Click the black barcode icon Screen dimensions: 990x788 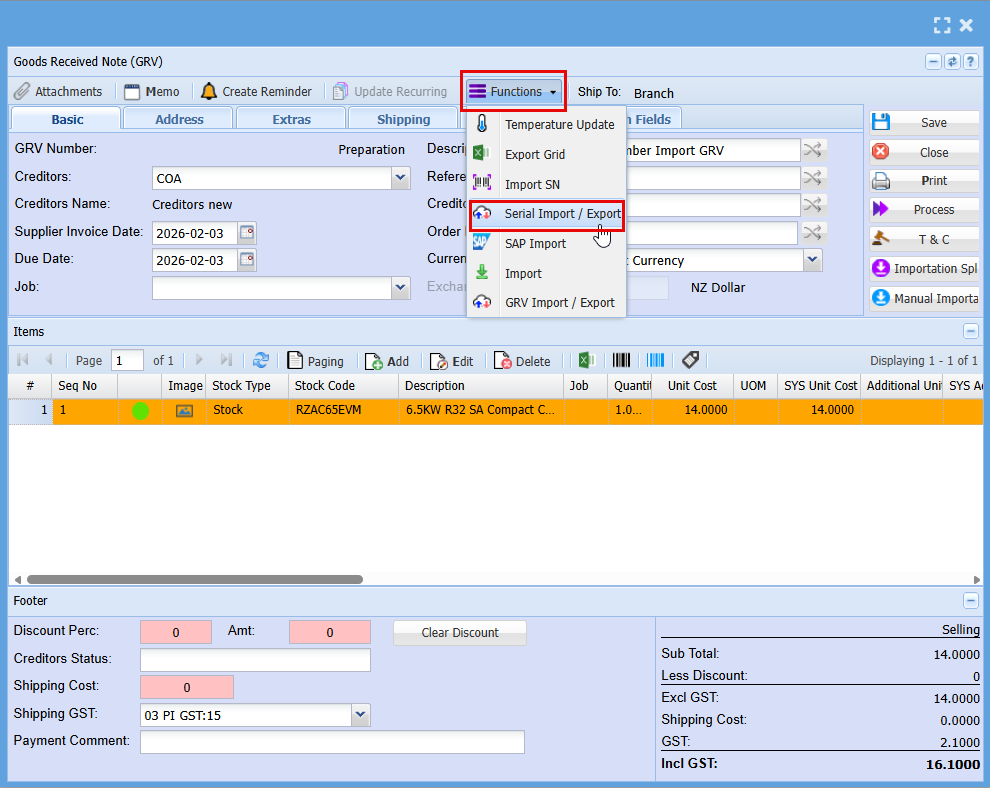622,361
